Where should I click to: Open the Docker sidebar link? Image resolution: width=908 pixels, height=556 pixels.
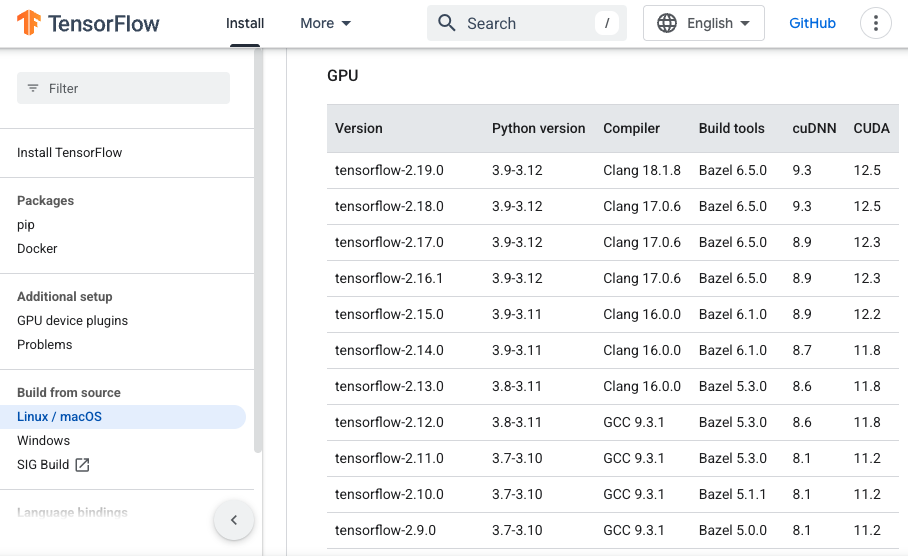coord(37,249)
